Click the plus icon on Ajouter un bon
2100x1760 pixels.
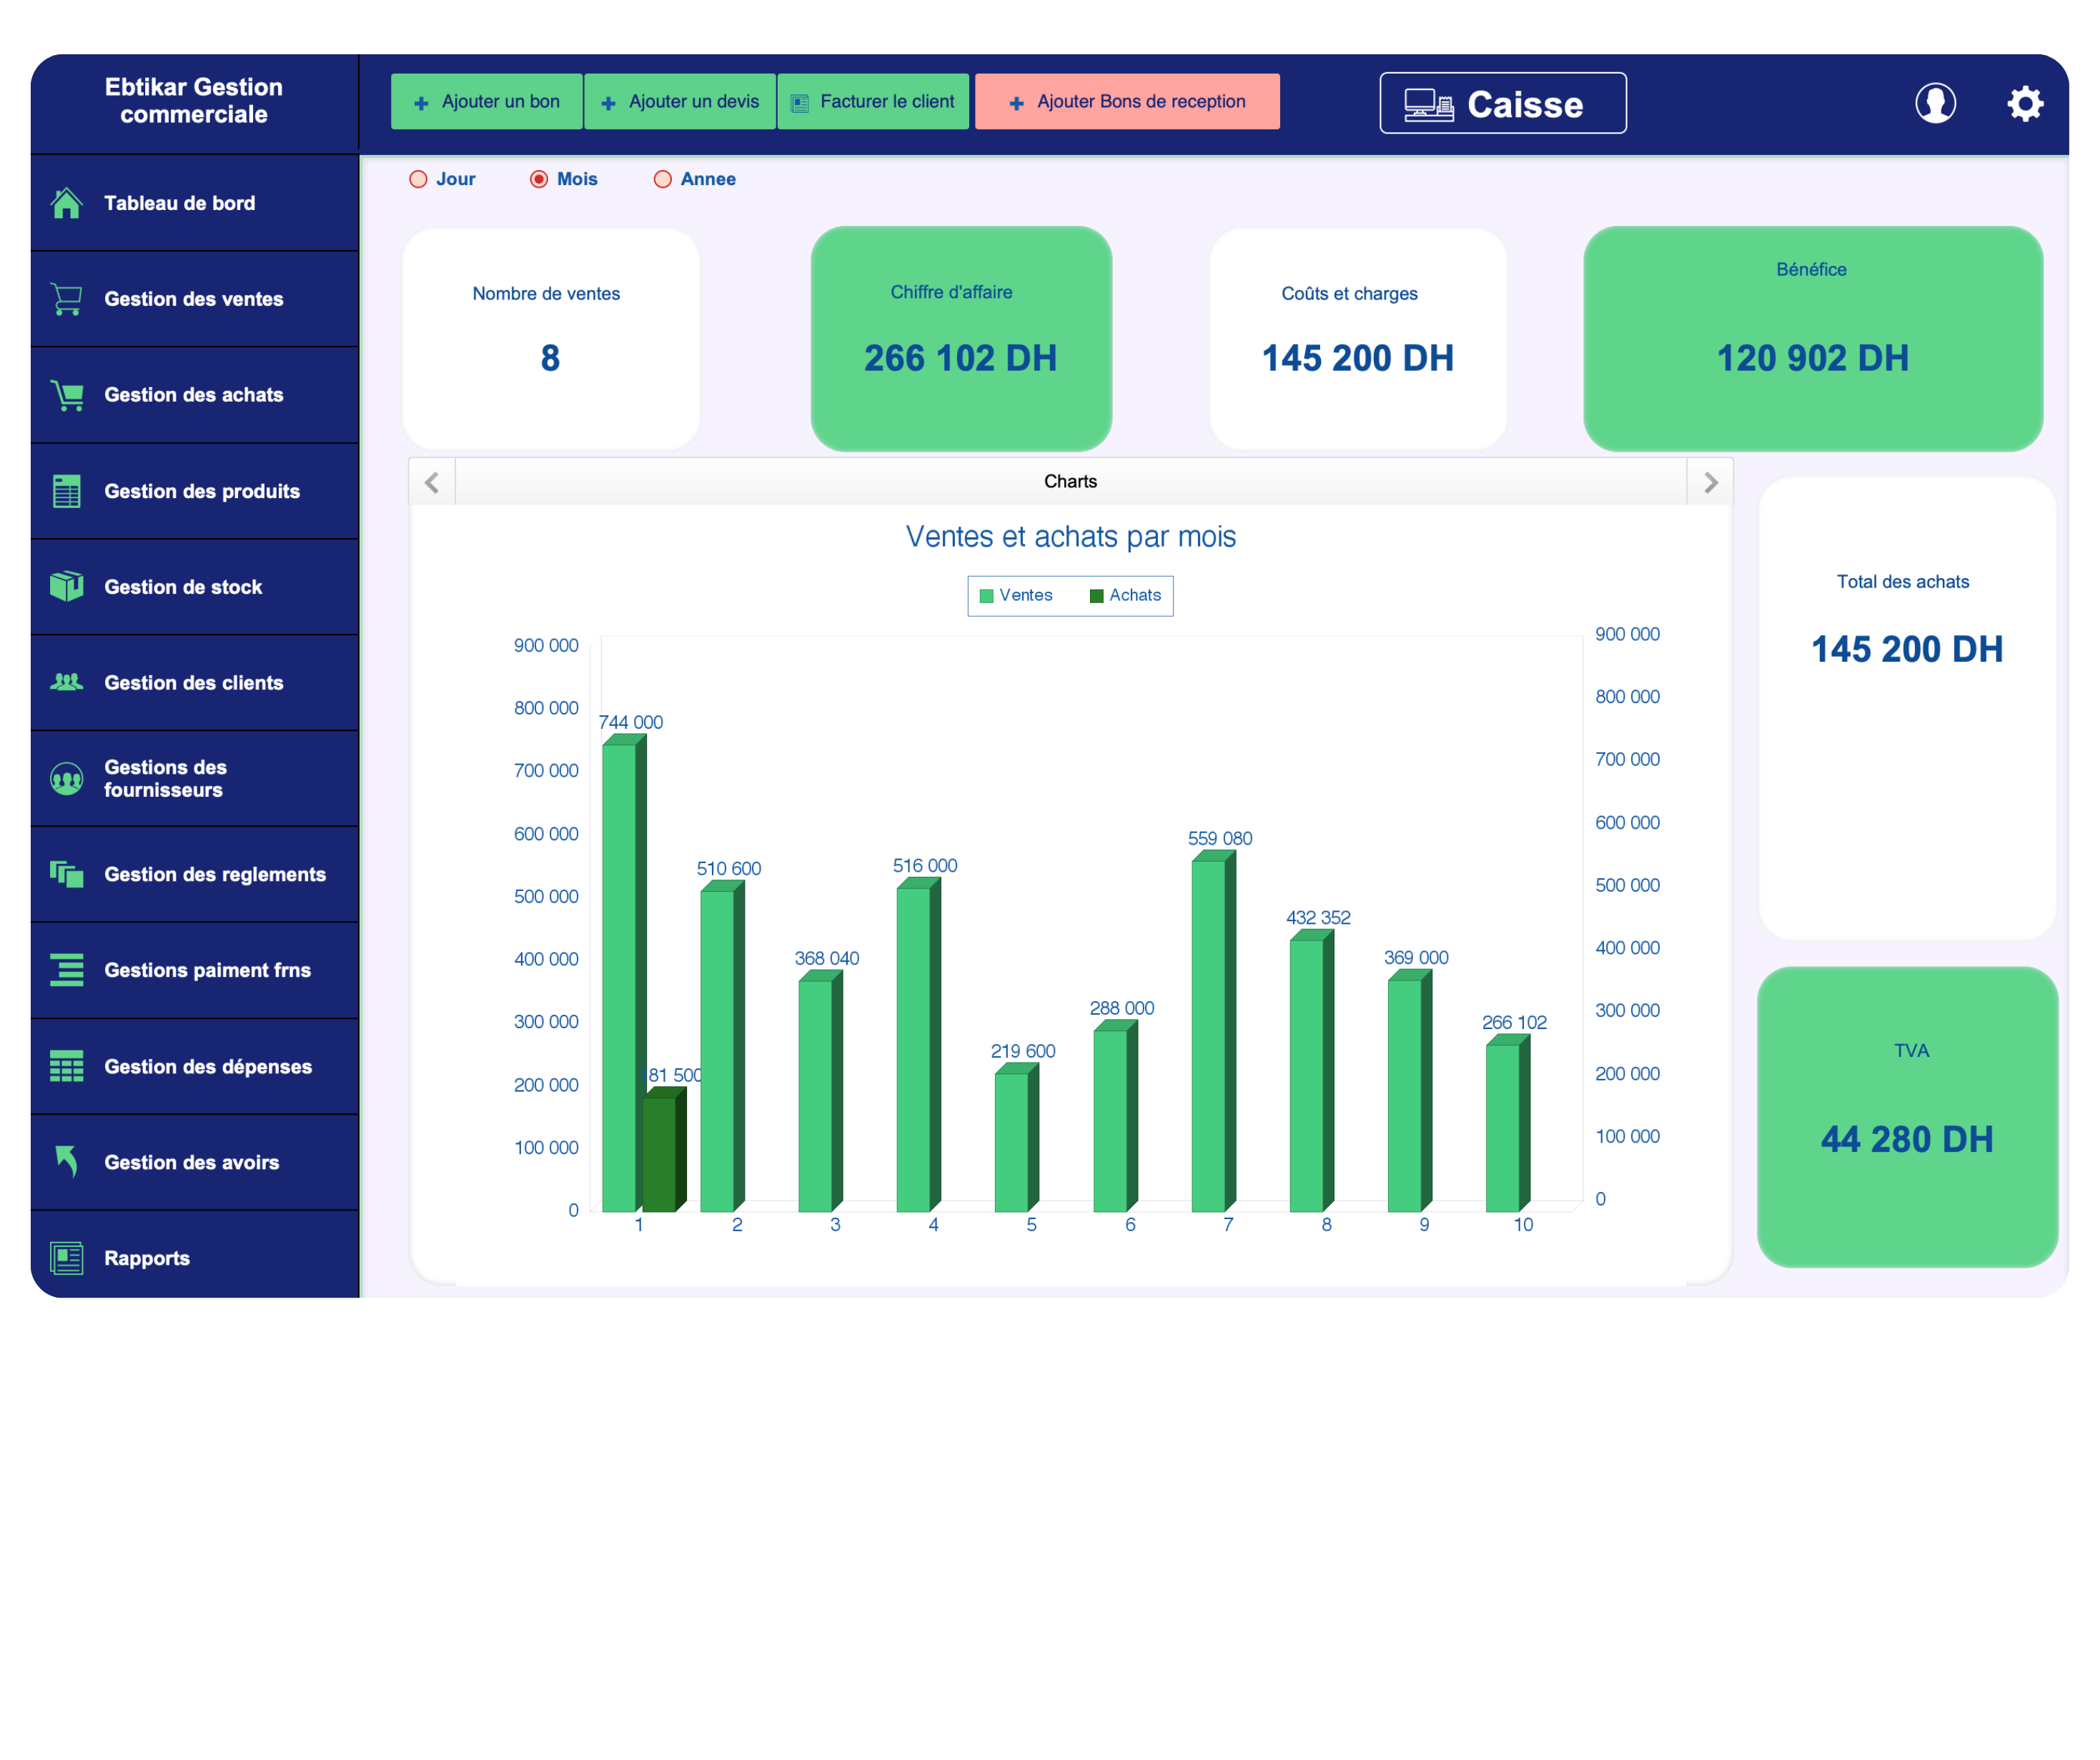click(421, 103)
